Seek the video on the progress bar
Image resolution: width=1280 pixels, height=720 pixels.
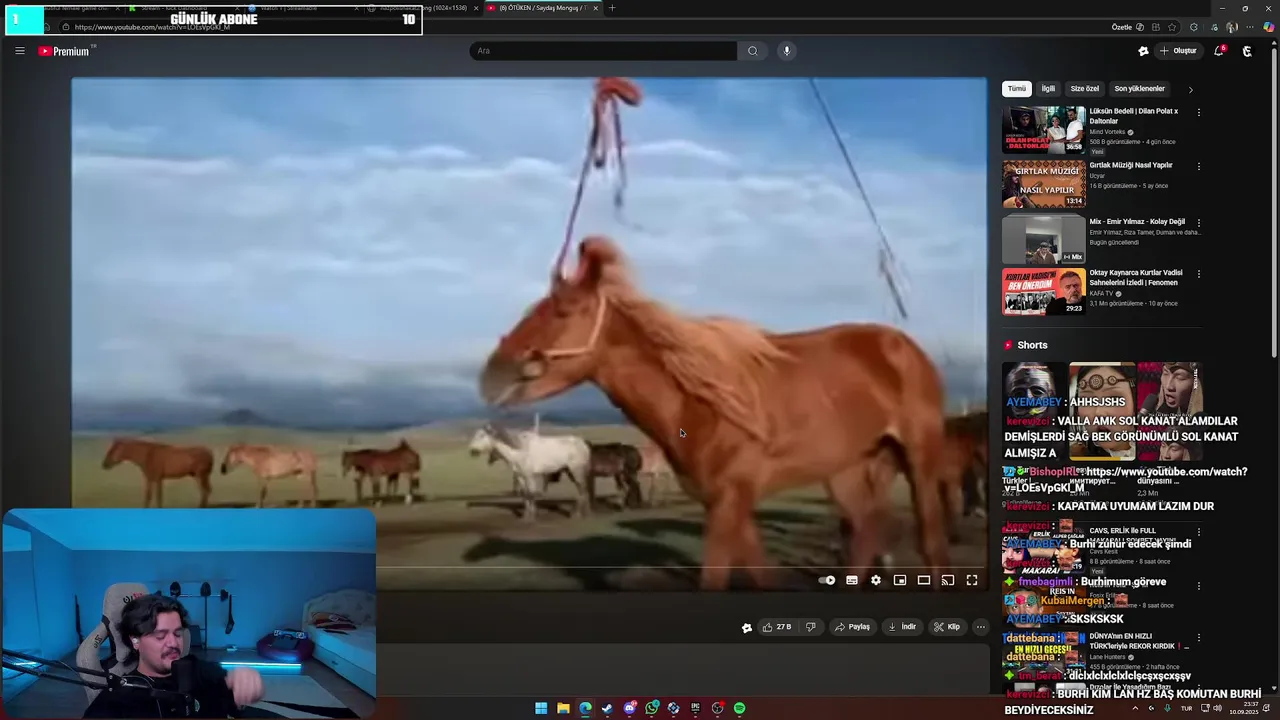681,567
